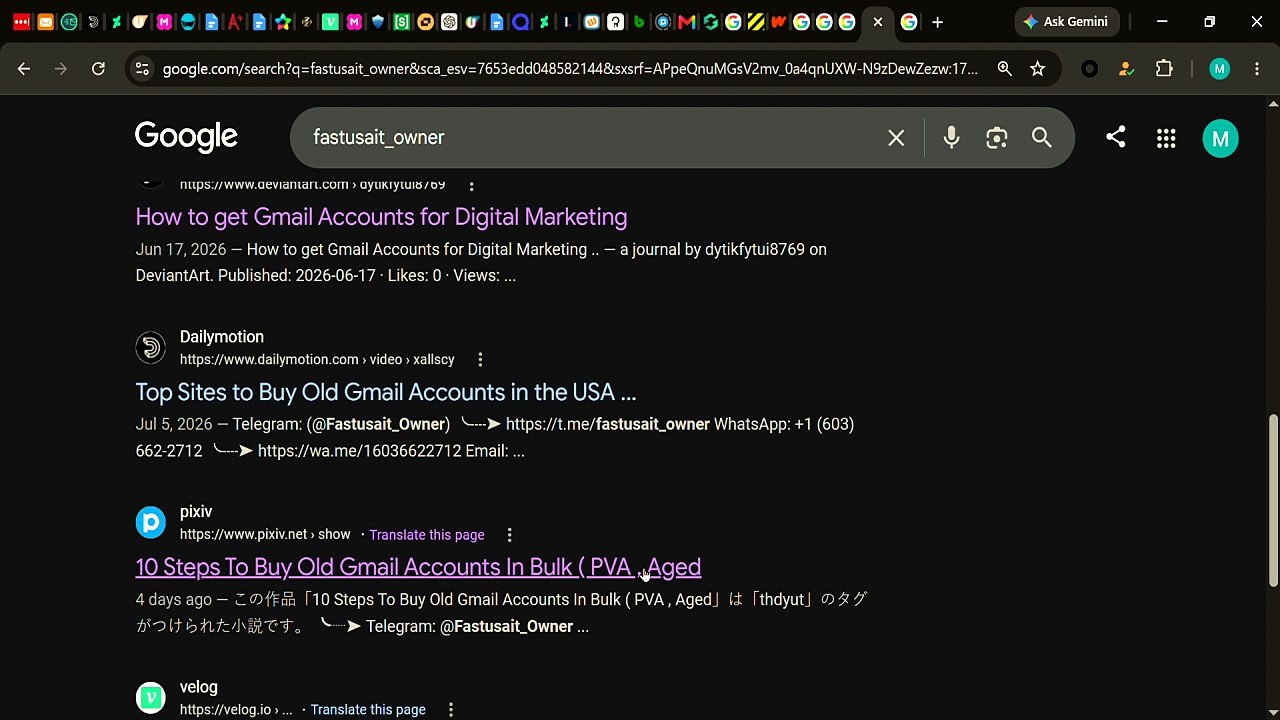Click the dailymotion.com video URL text
Screen dimensions: 1280x720
coord(317,360)
